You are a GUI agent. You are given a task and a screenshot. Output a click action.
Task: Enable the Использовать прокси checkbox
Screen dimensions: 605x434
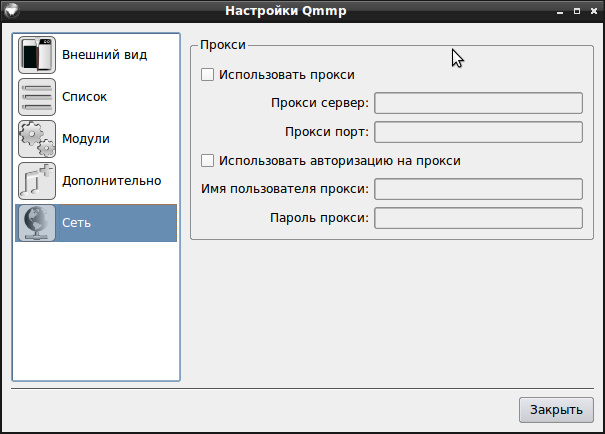click(208, 74)
